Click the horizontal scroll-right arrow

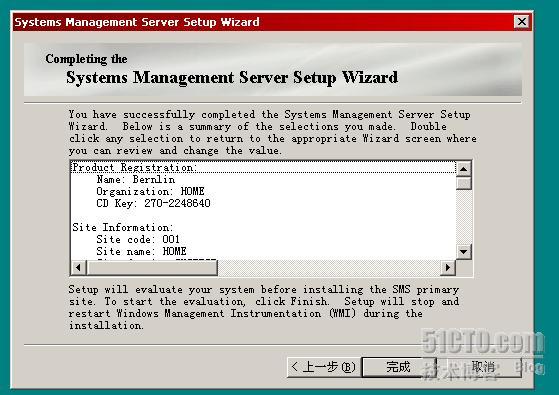[448, 267]
